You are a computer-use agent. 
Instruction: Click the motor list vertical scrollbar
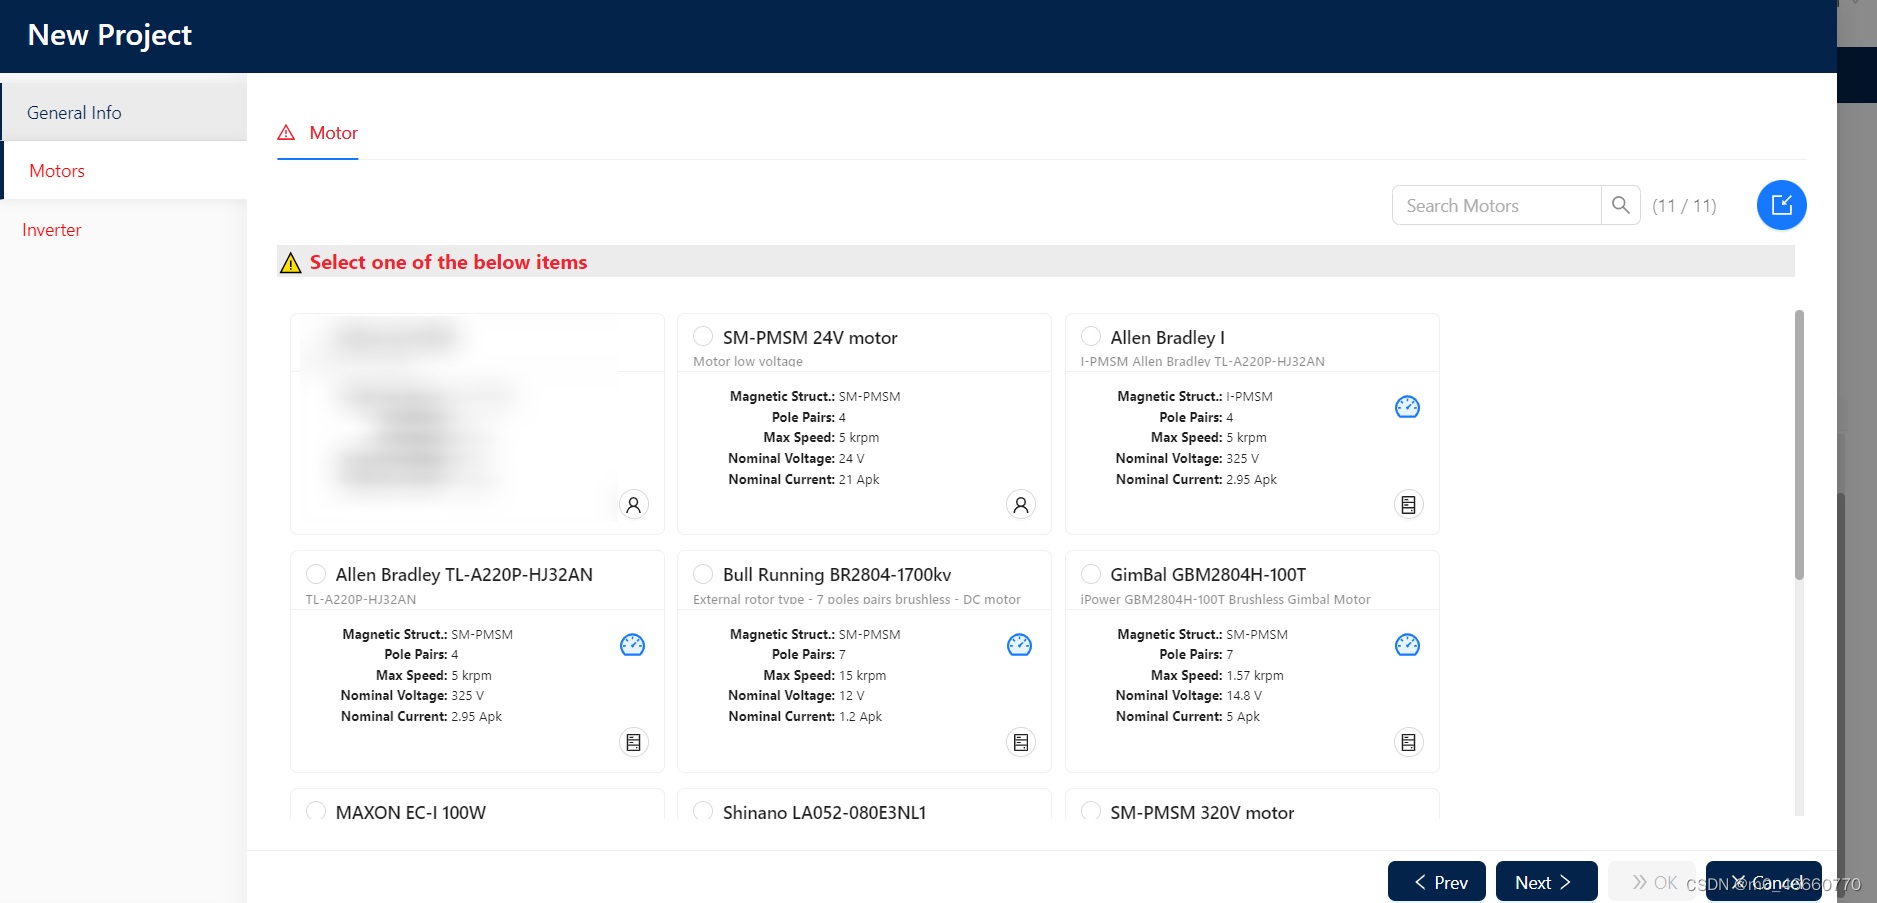coord(1799,445)
